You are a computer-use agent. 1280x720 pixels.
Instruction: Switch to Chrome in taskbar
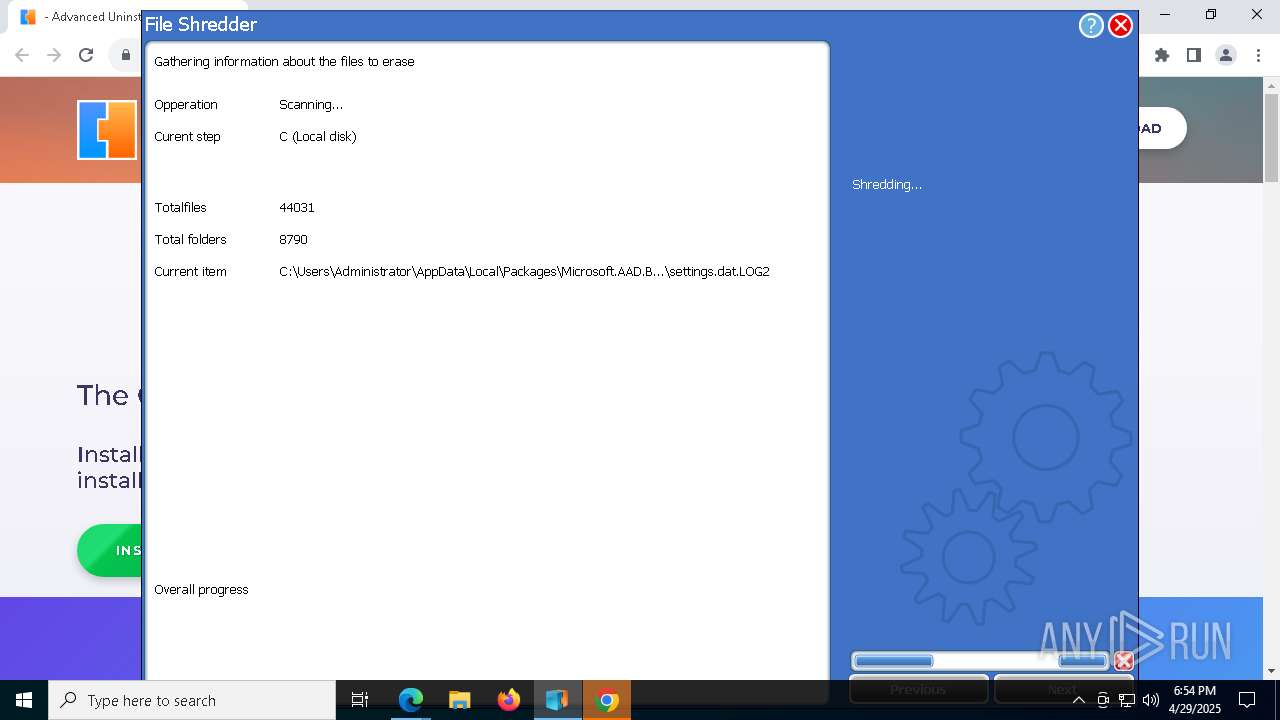point(606,700)
